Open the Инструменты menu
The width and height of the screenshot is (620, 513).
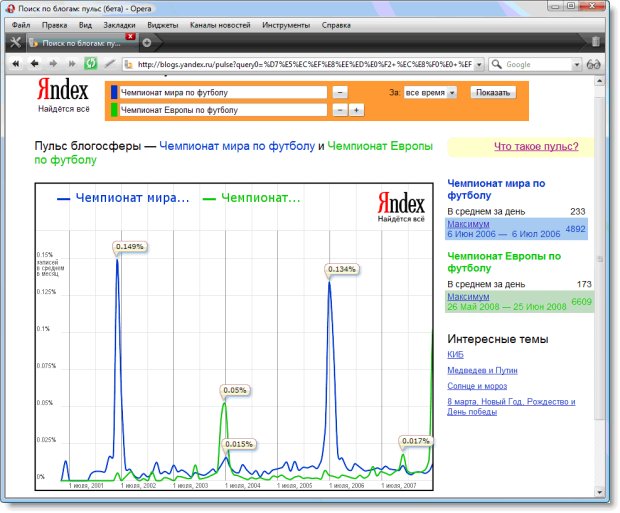(x=286, y=25)
